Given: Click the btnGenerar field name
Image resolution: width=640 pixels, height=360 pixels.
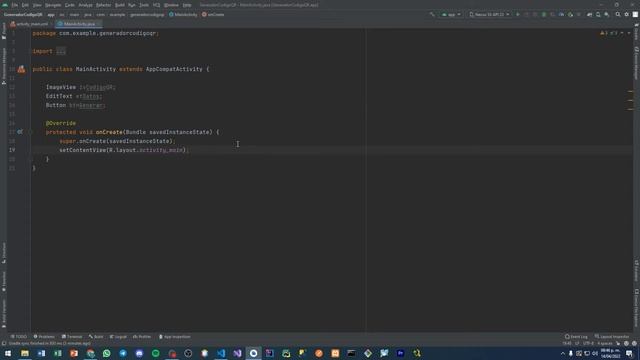Looking at the screenshot, I should tap(87, 105).
